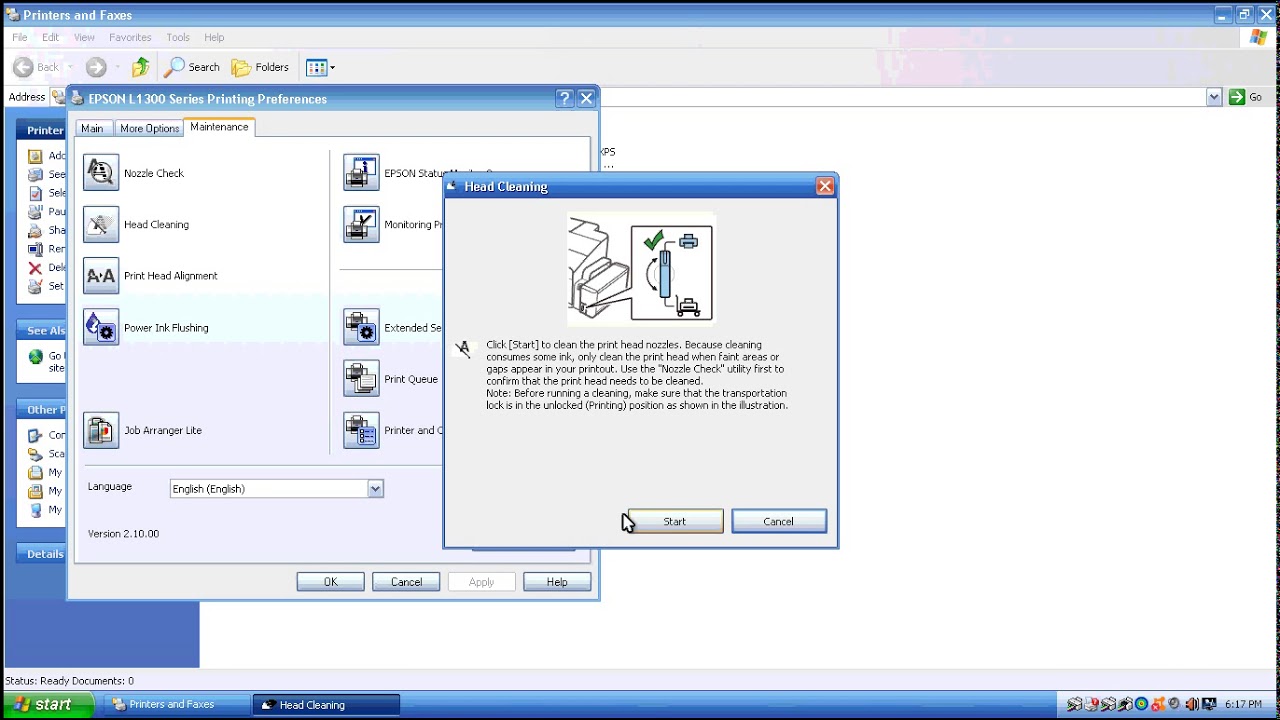1280x720 pixels.
Task: Open the Favorites menu
Action: (130, 37)
